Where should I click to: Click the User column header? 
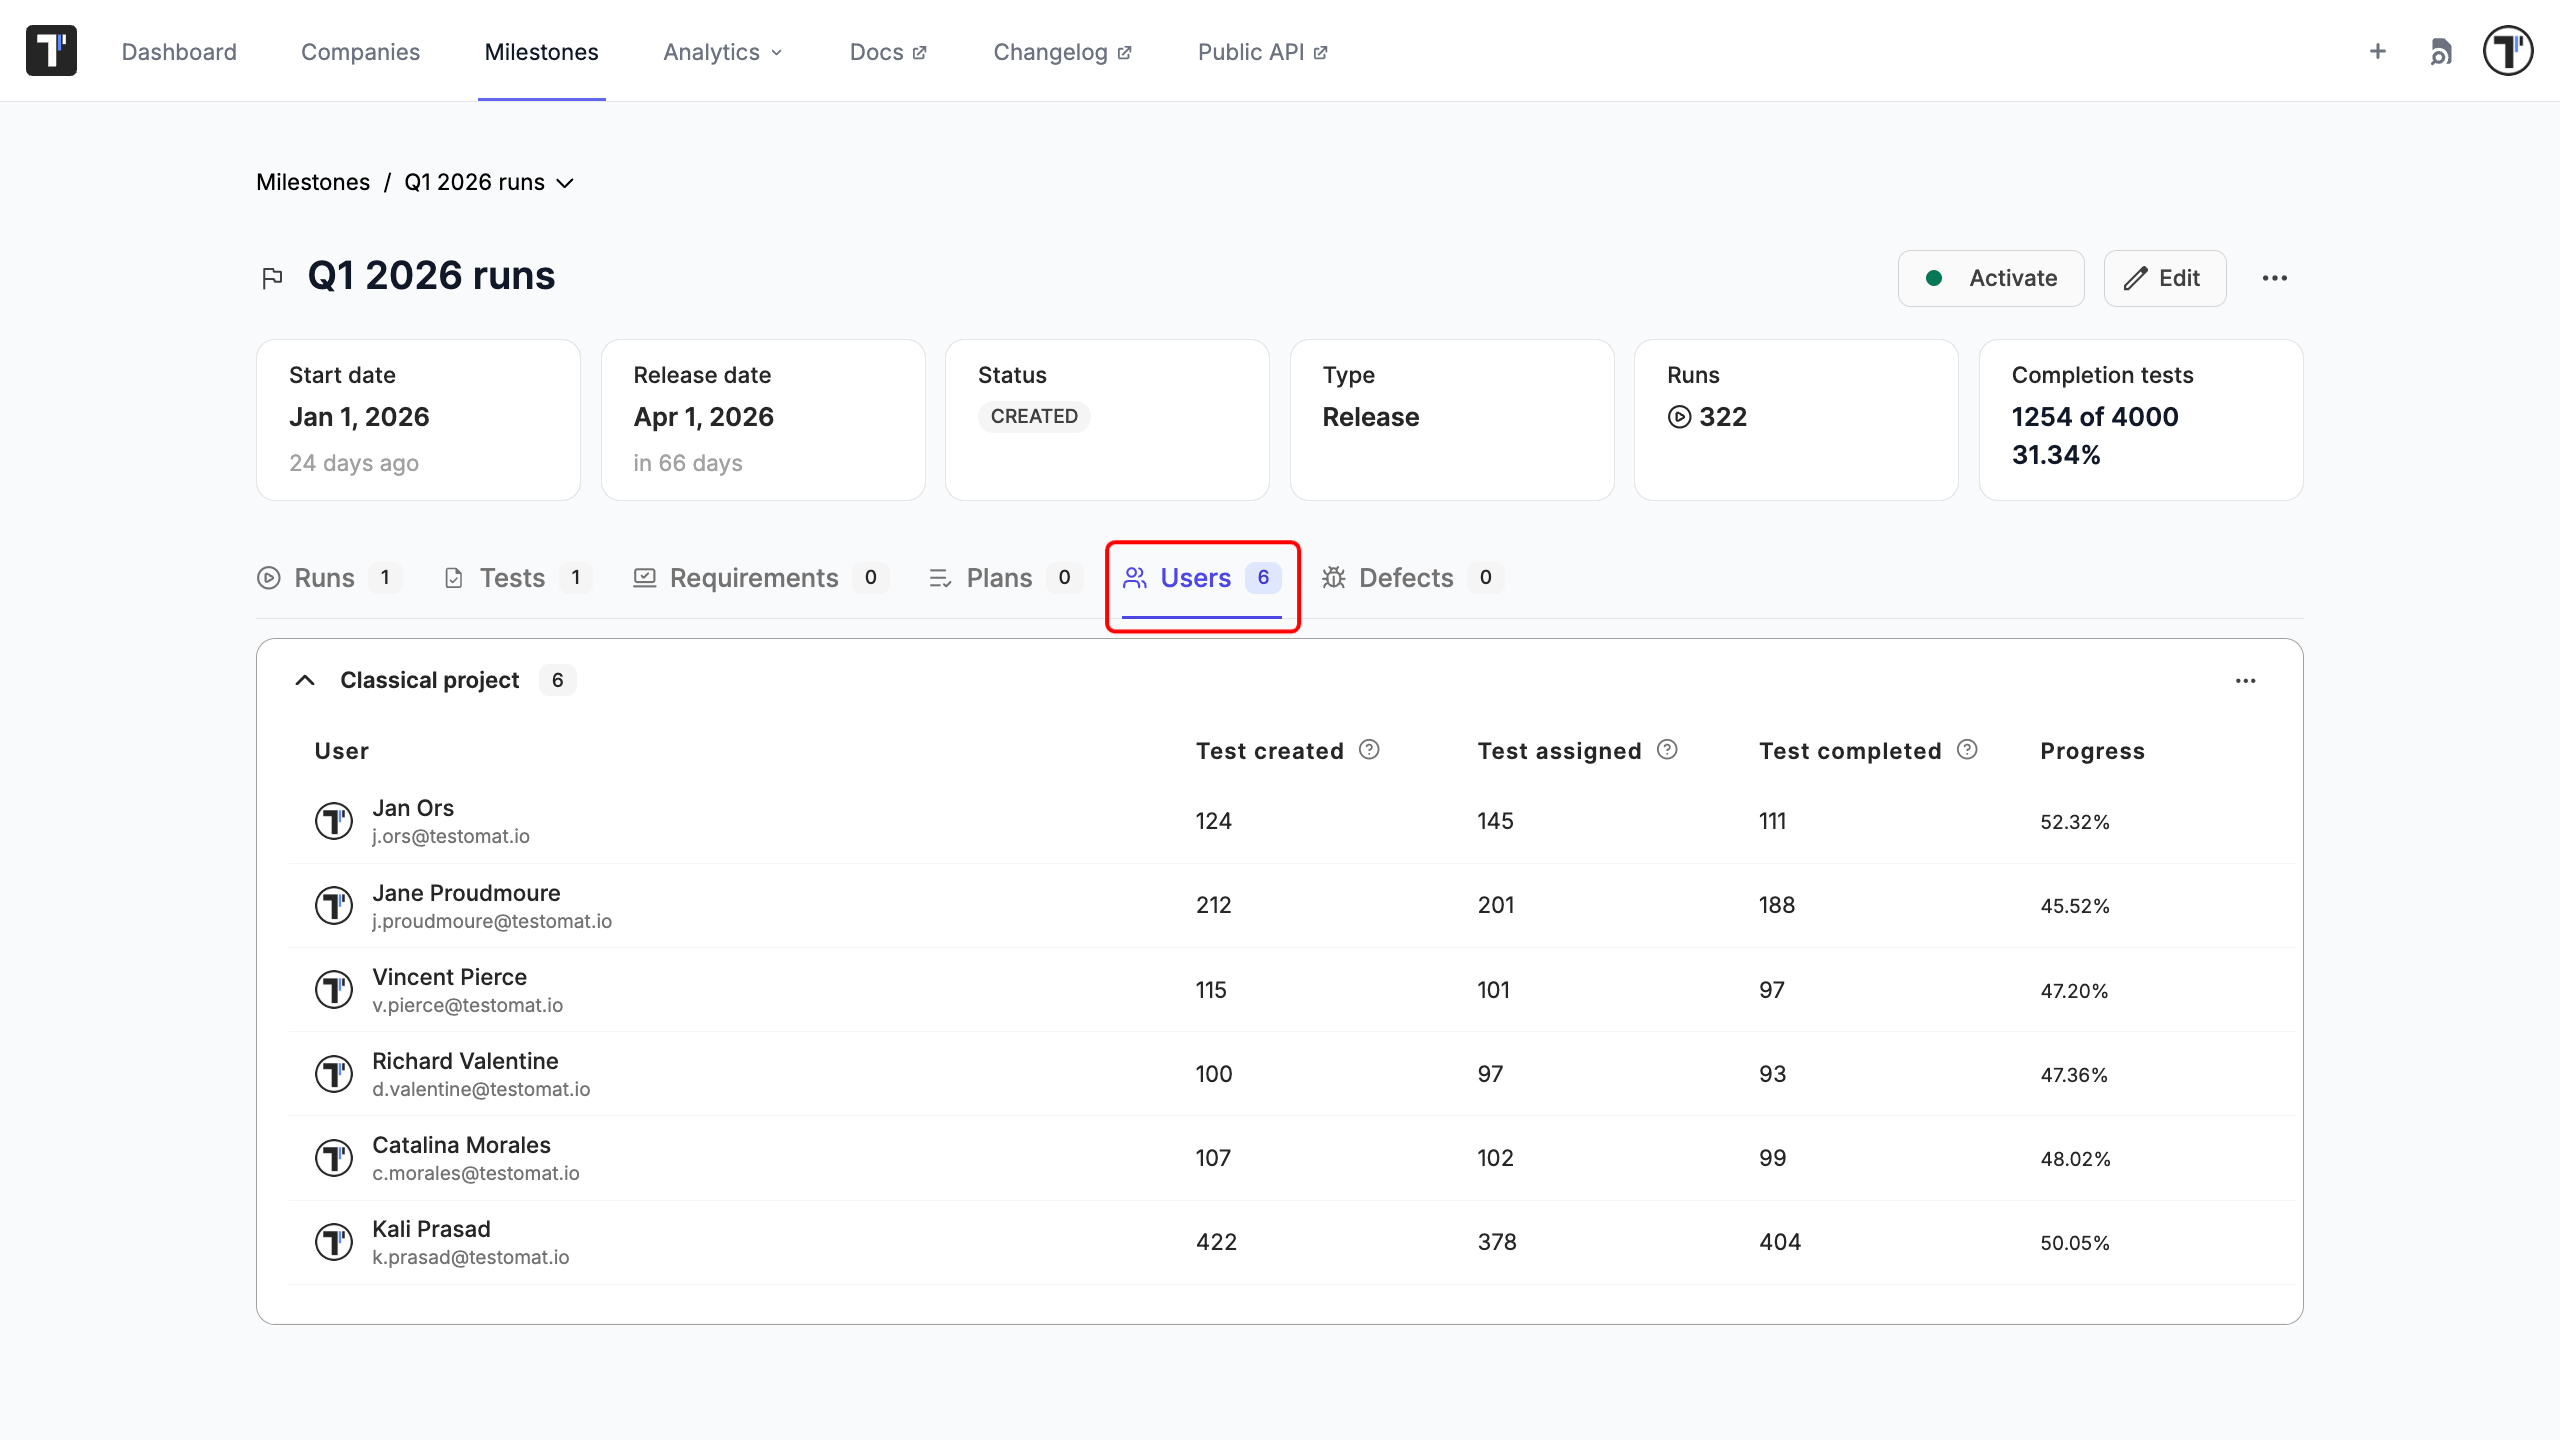click(x=341, y=751)
